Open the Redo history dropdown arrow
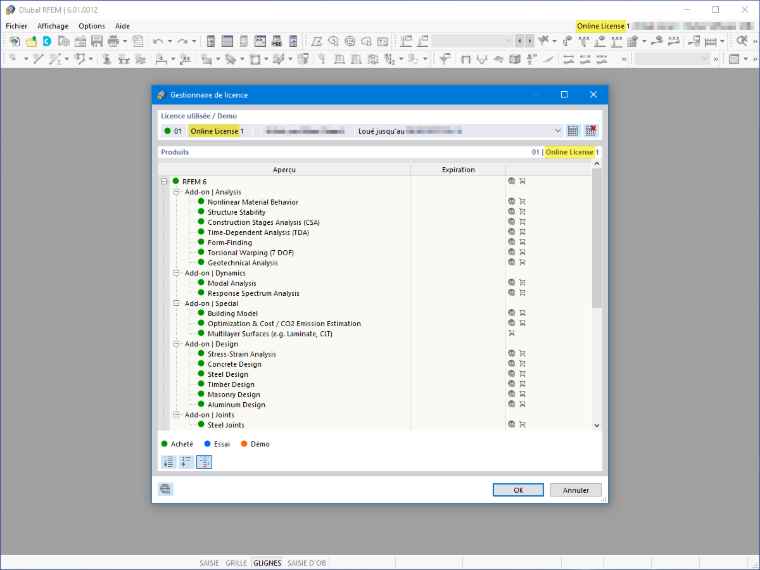This screenshot has width=760, height=570. 194,41
